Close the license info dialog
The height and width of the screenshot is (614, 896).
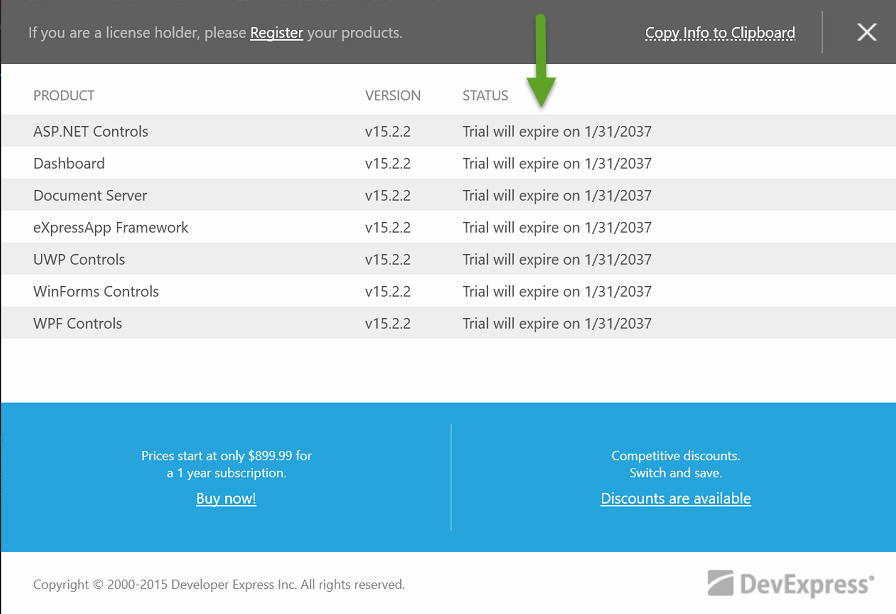click(x=866, y=33)
